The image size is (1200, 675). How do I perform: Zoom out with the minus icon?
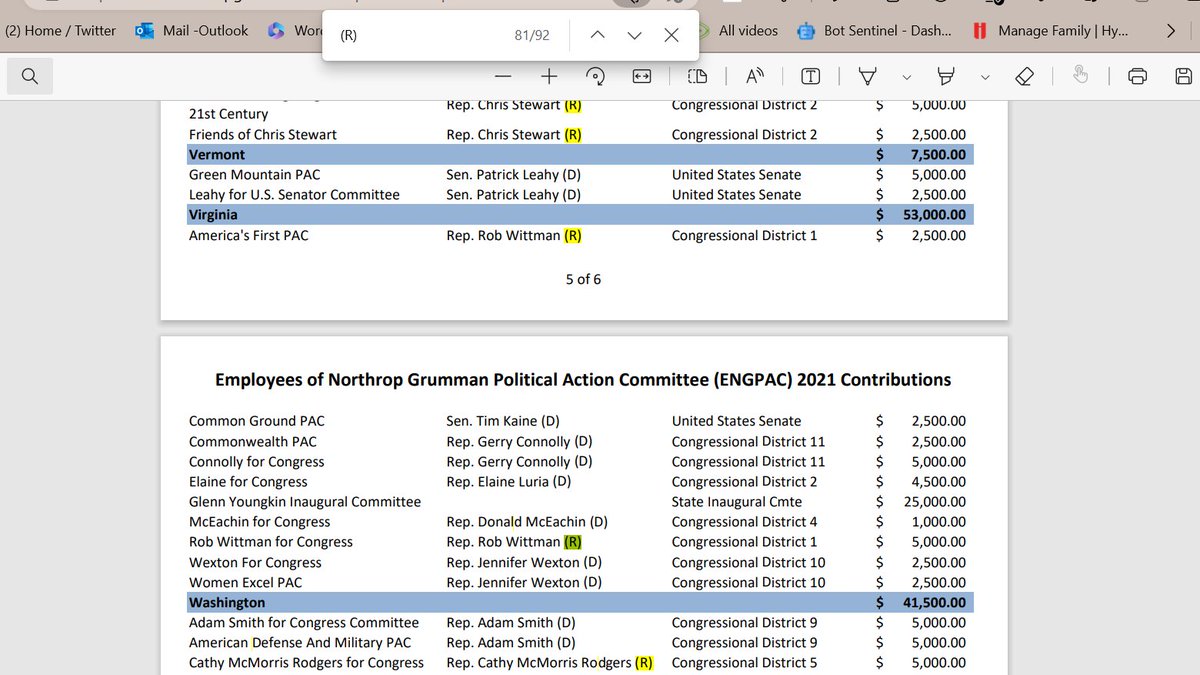tap(503, 76)
